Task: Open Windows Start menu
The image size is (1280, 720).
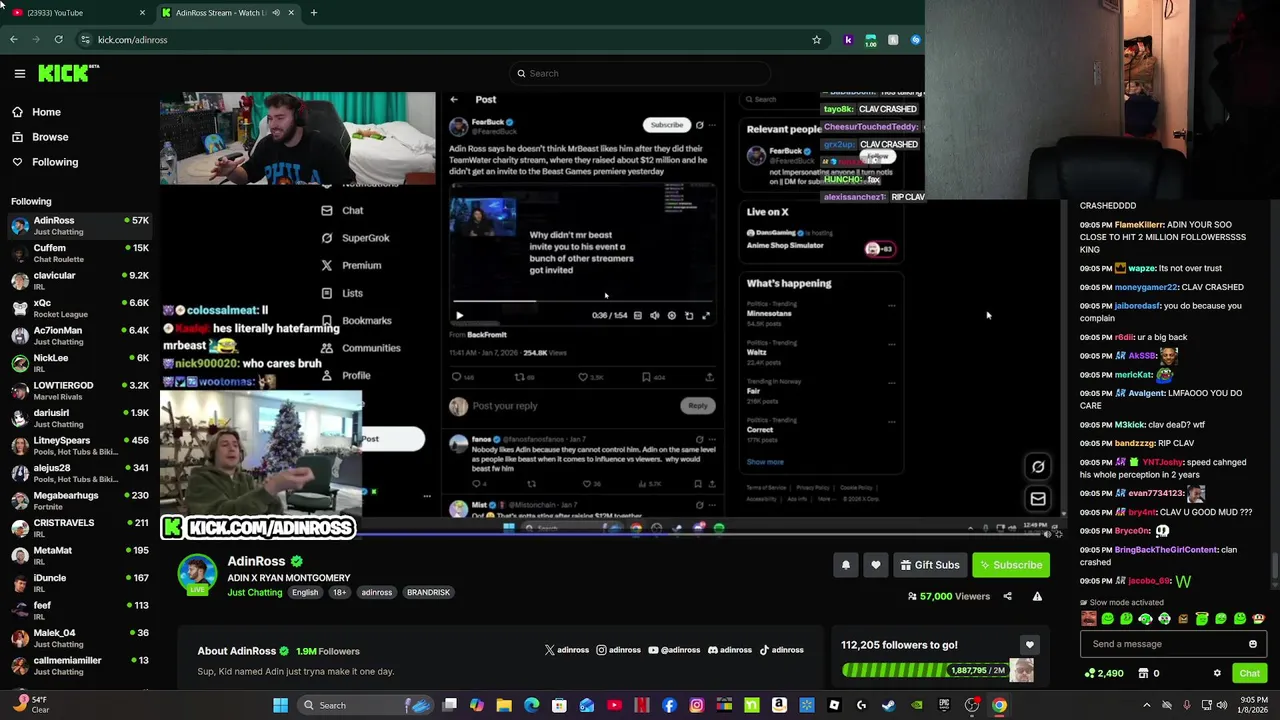Action: click(x=281, y=705)
